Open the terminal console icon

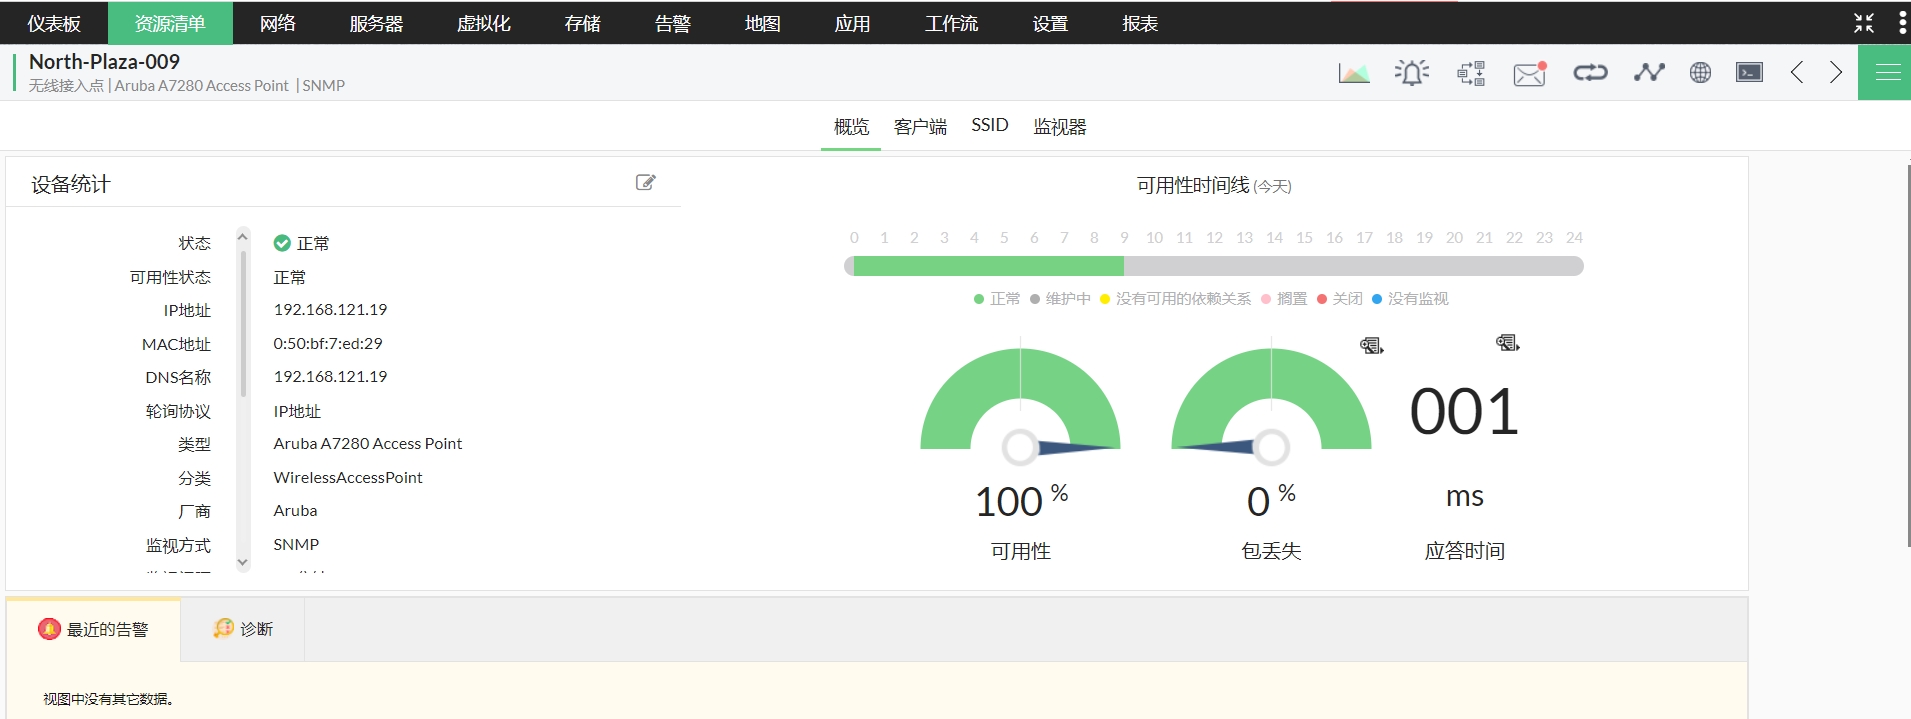coord(1749,73)
